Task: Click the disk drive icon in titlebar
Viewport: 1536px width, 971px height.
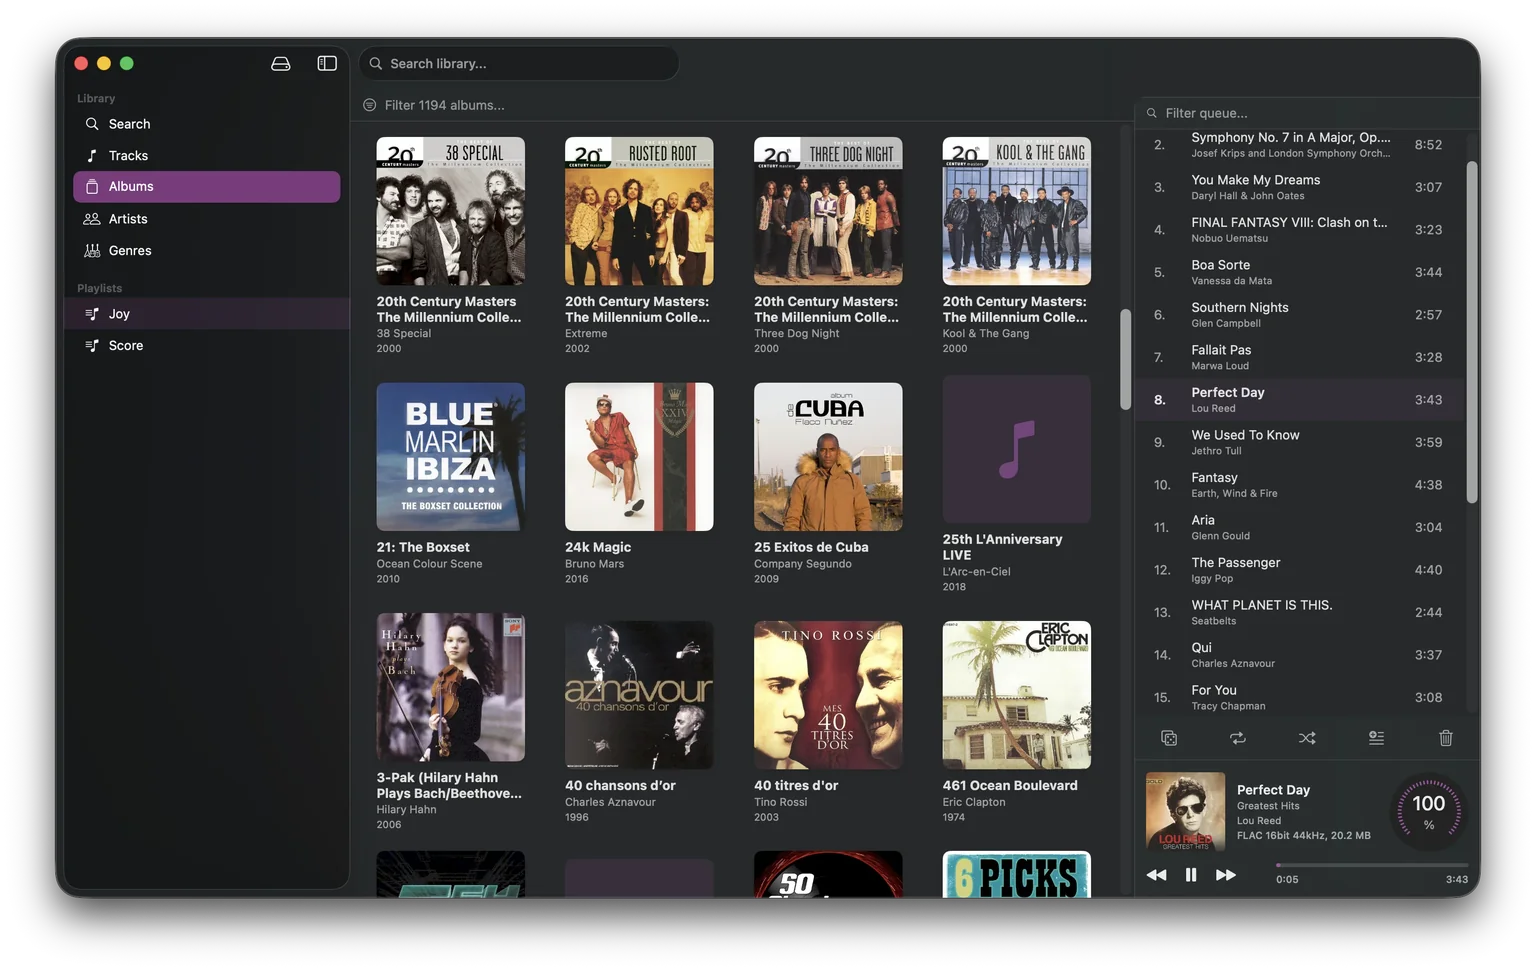Action: (280, 62)
